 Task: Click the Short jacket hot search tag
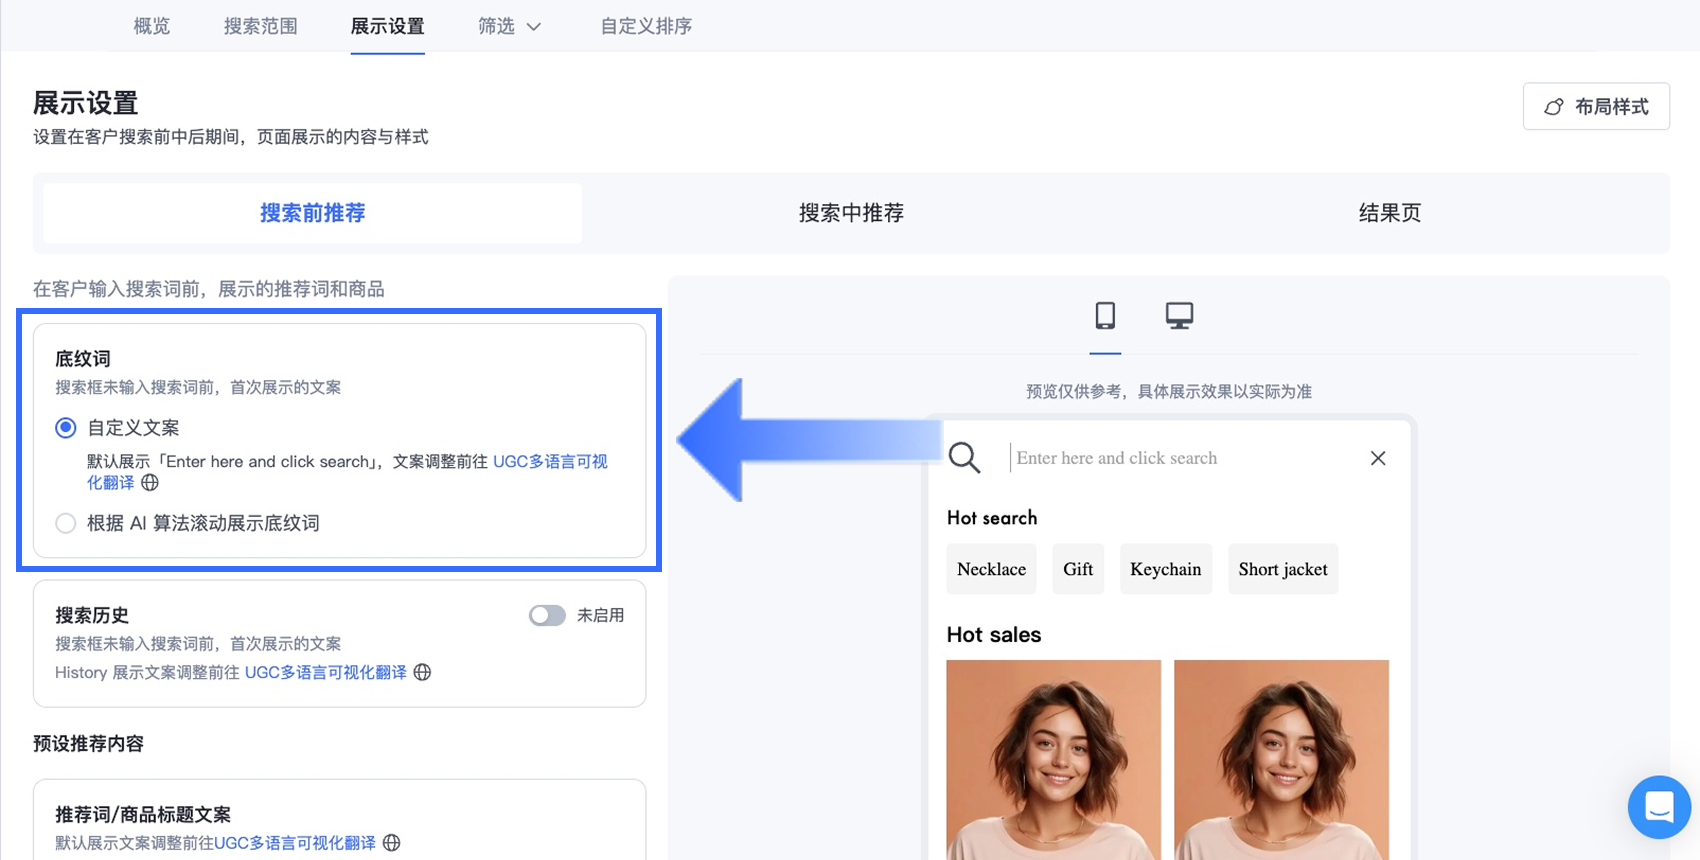tap(1283, 569)
